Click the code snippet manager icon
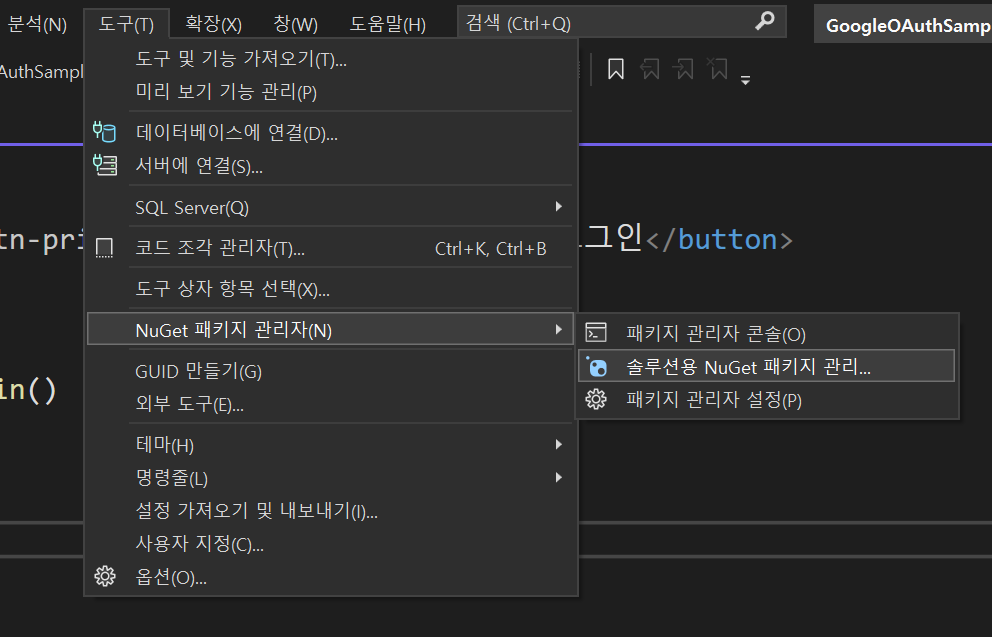992x637 pixels. 104,247
